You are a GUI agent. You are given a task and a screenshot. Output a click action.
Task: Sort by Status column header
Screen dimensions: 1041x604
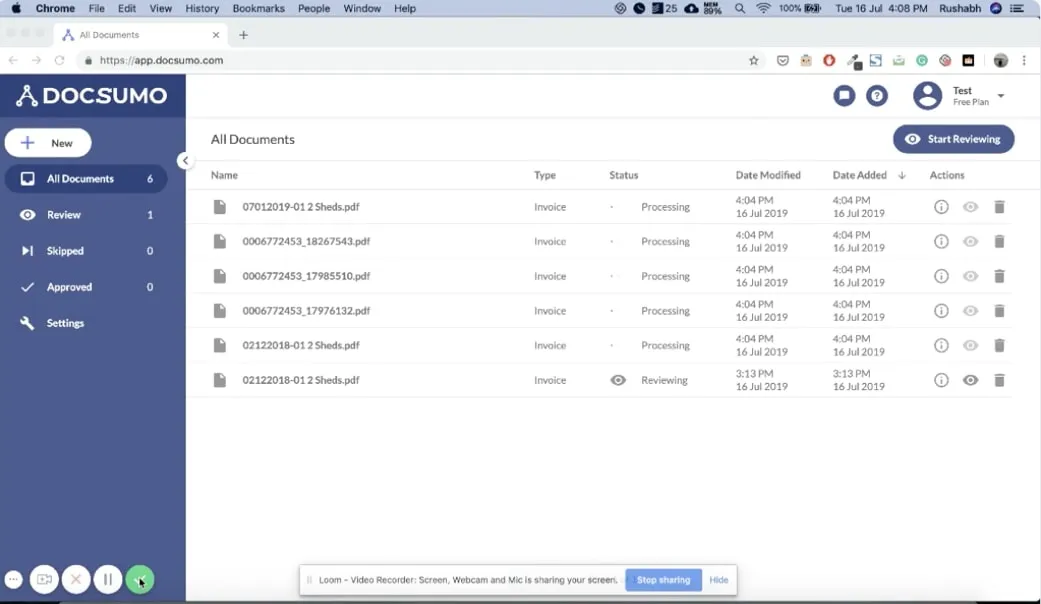[623, 175]
